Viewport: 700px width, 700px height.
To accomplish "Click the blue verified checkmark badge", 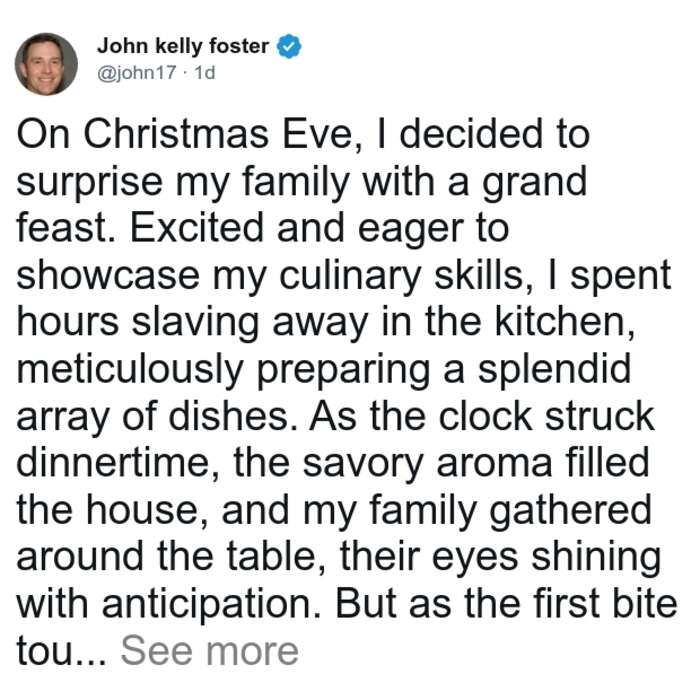I will pyautogui.click(x=289, y=46).
